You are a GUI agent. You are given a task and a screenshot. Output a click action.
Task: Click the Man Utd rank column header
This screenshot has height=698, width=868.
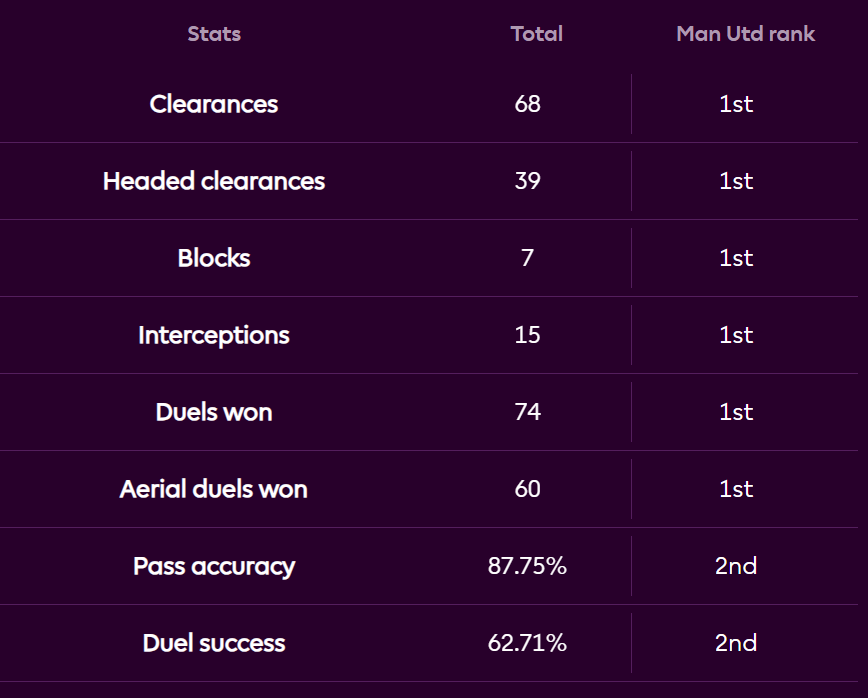click(745, 34)
